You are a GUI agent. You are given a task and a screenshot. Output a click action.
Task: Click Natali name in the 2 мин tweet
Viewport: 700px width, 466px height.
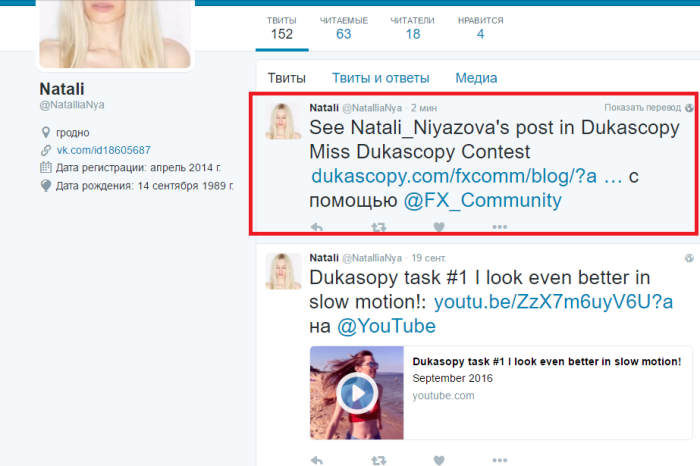tap(324, 108)
